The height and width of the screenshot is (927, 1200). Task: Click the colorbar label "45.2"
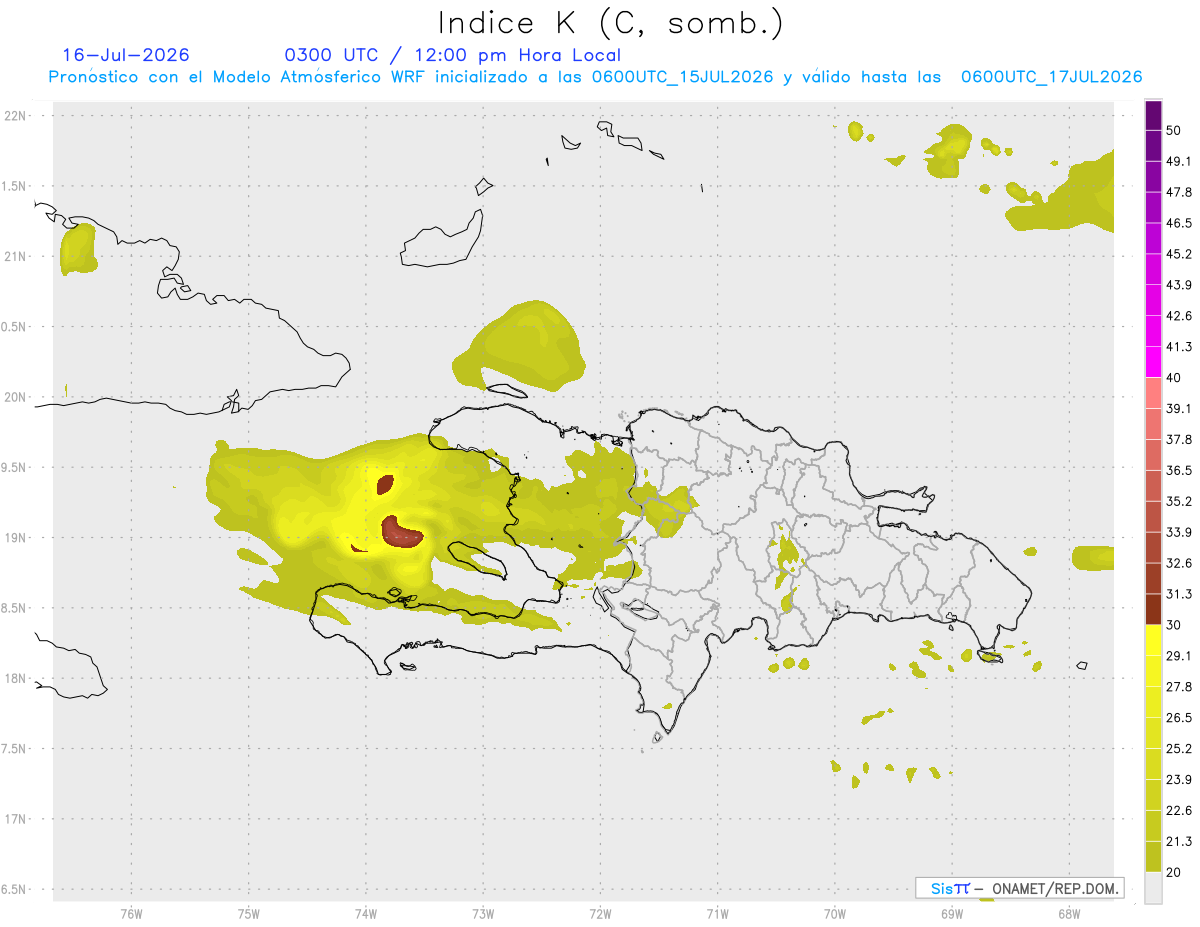pos(1179,254)
